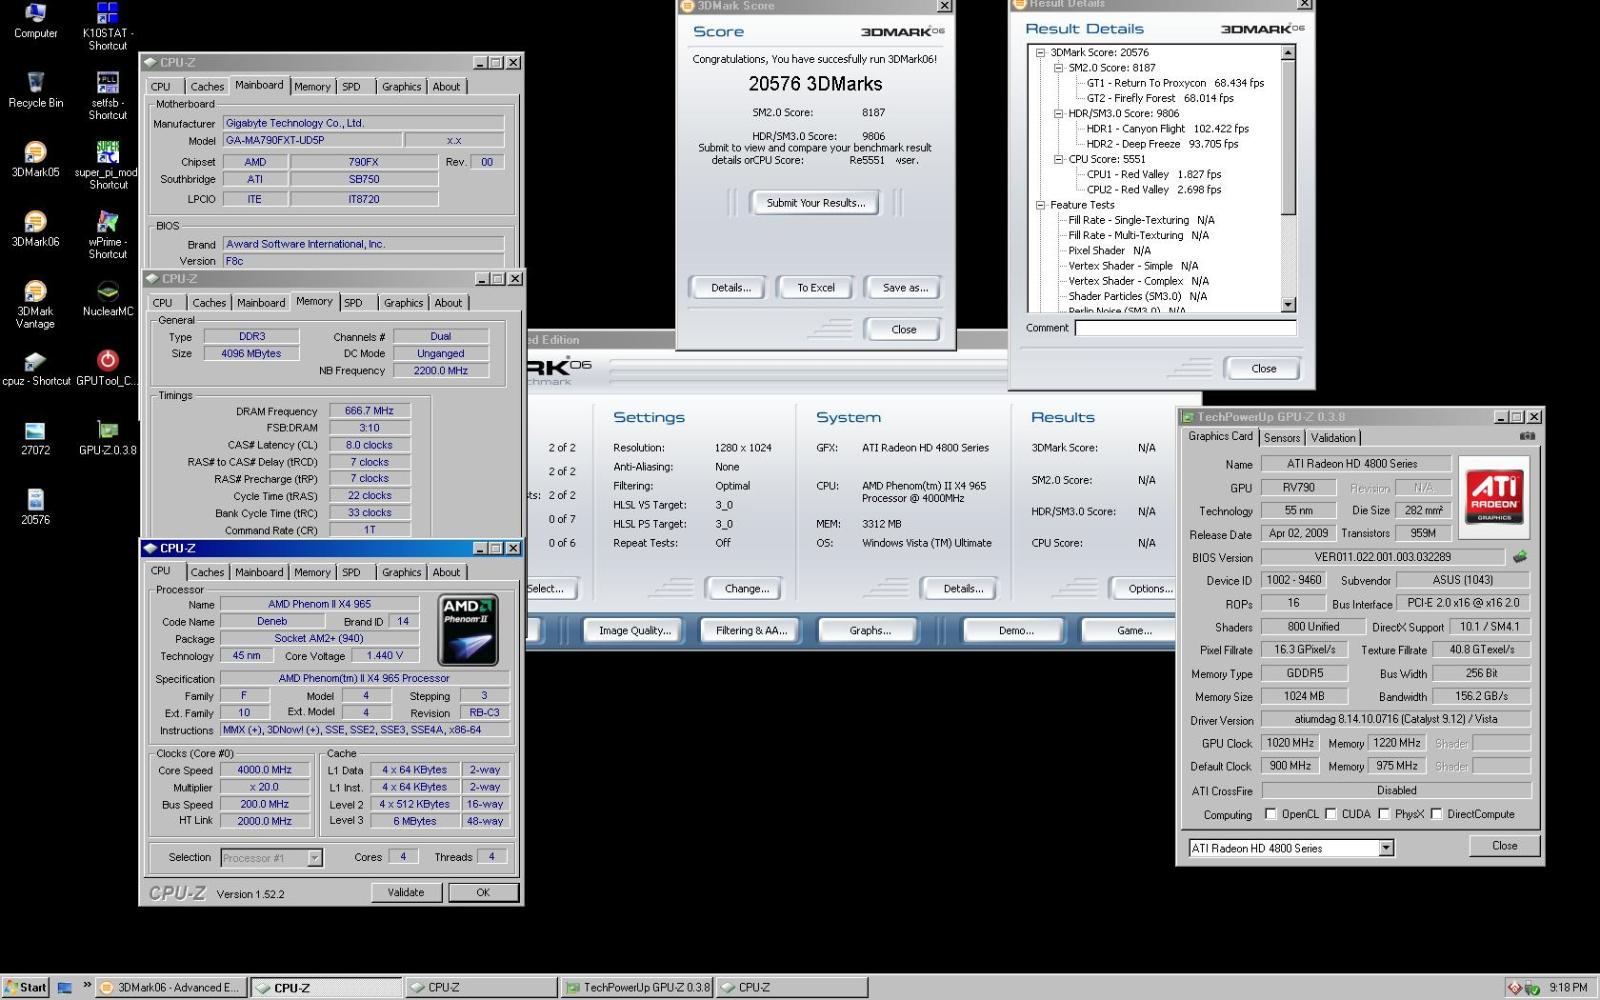
Task: Toggle the DirectCompute checkbox in GPU-Z
Action: click(x=1436, y=814)
